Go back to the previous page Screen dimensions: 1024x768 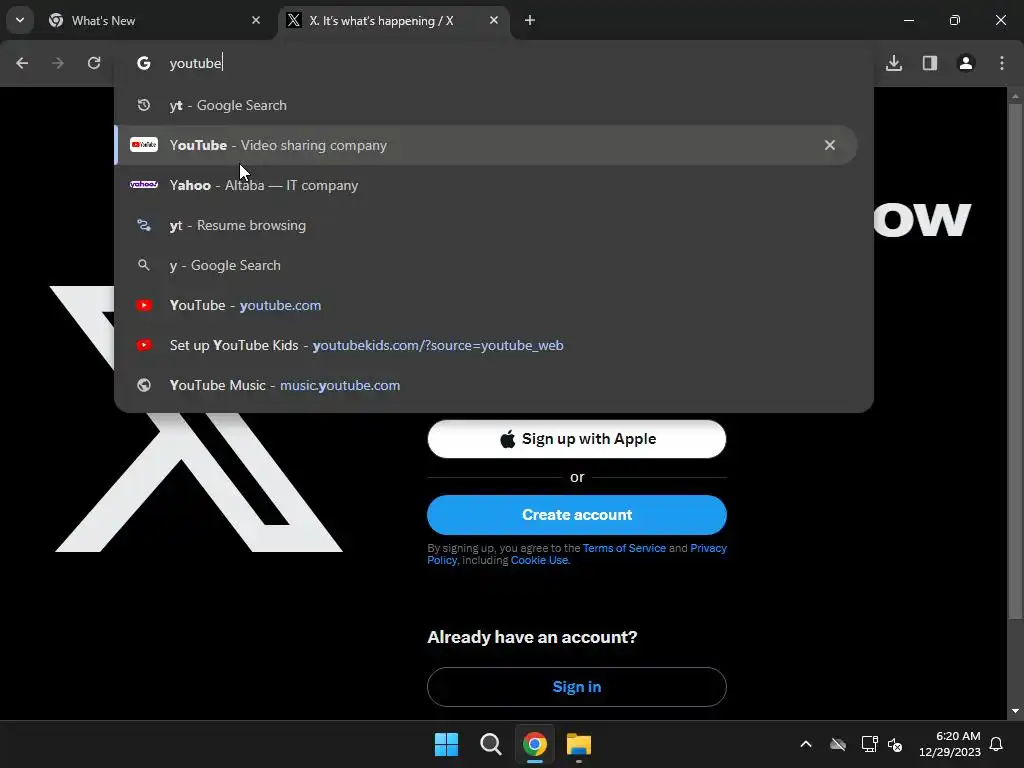[22, 63]
